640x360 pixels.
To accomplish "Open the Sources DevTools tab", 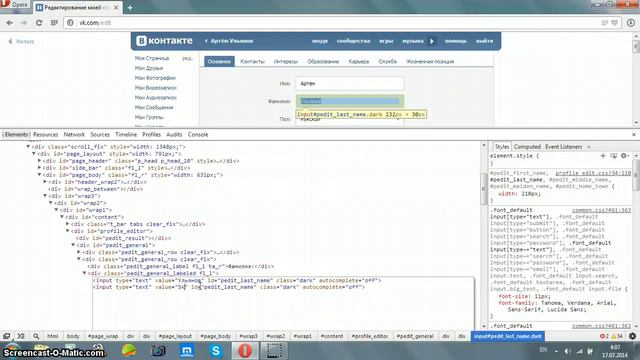I will click(x=100, y=134).
